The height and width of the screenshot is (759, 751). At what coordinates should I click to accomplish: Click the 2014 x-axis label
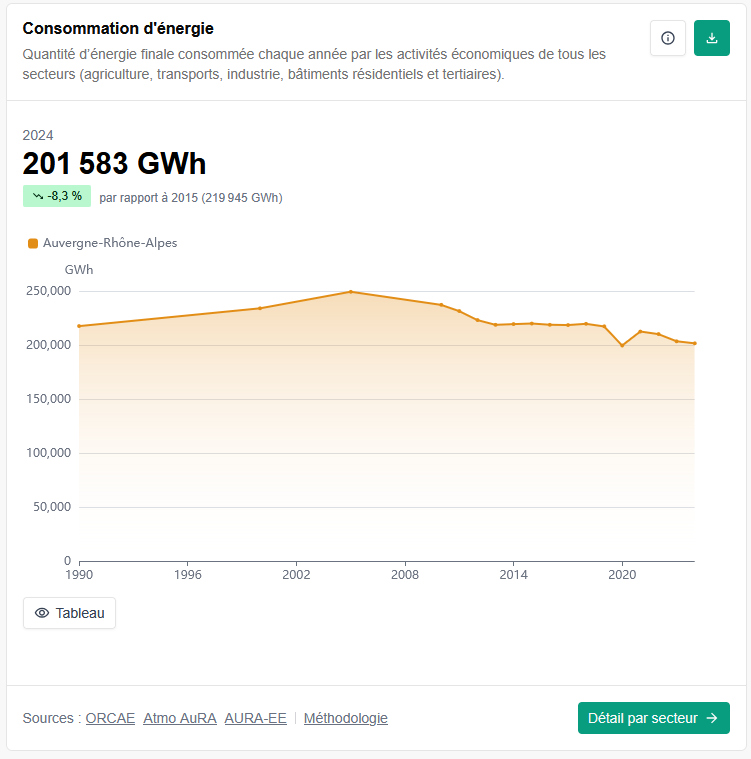pos(513,575)
